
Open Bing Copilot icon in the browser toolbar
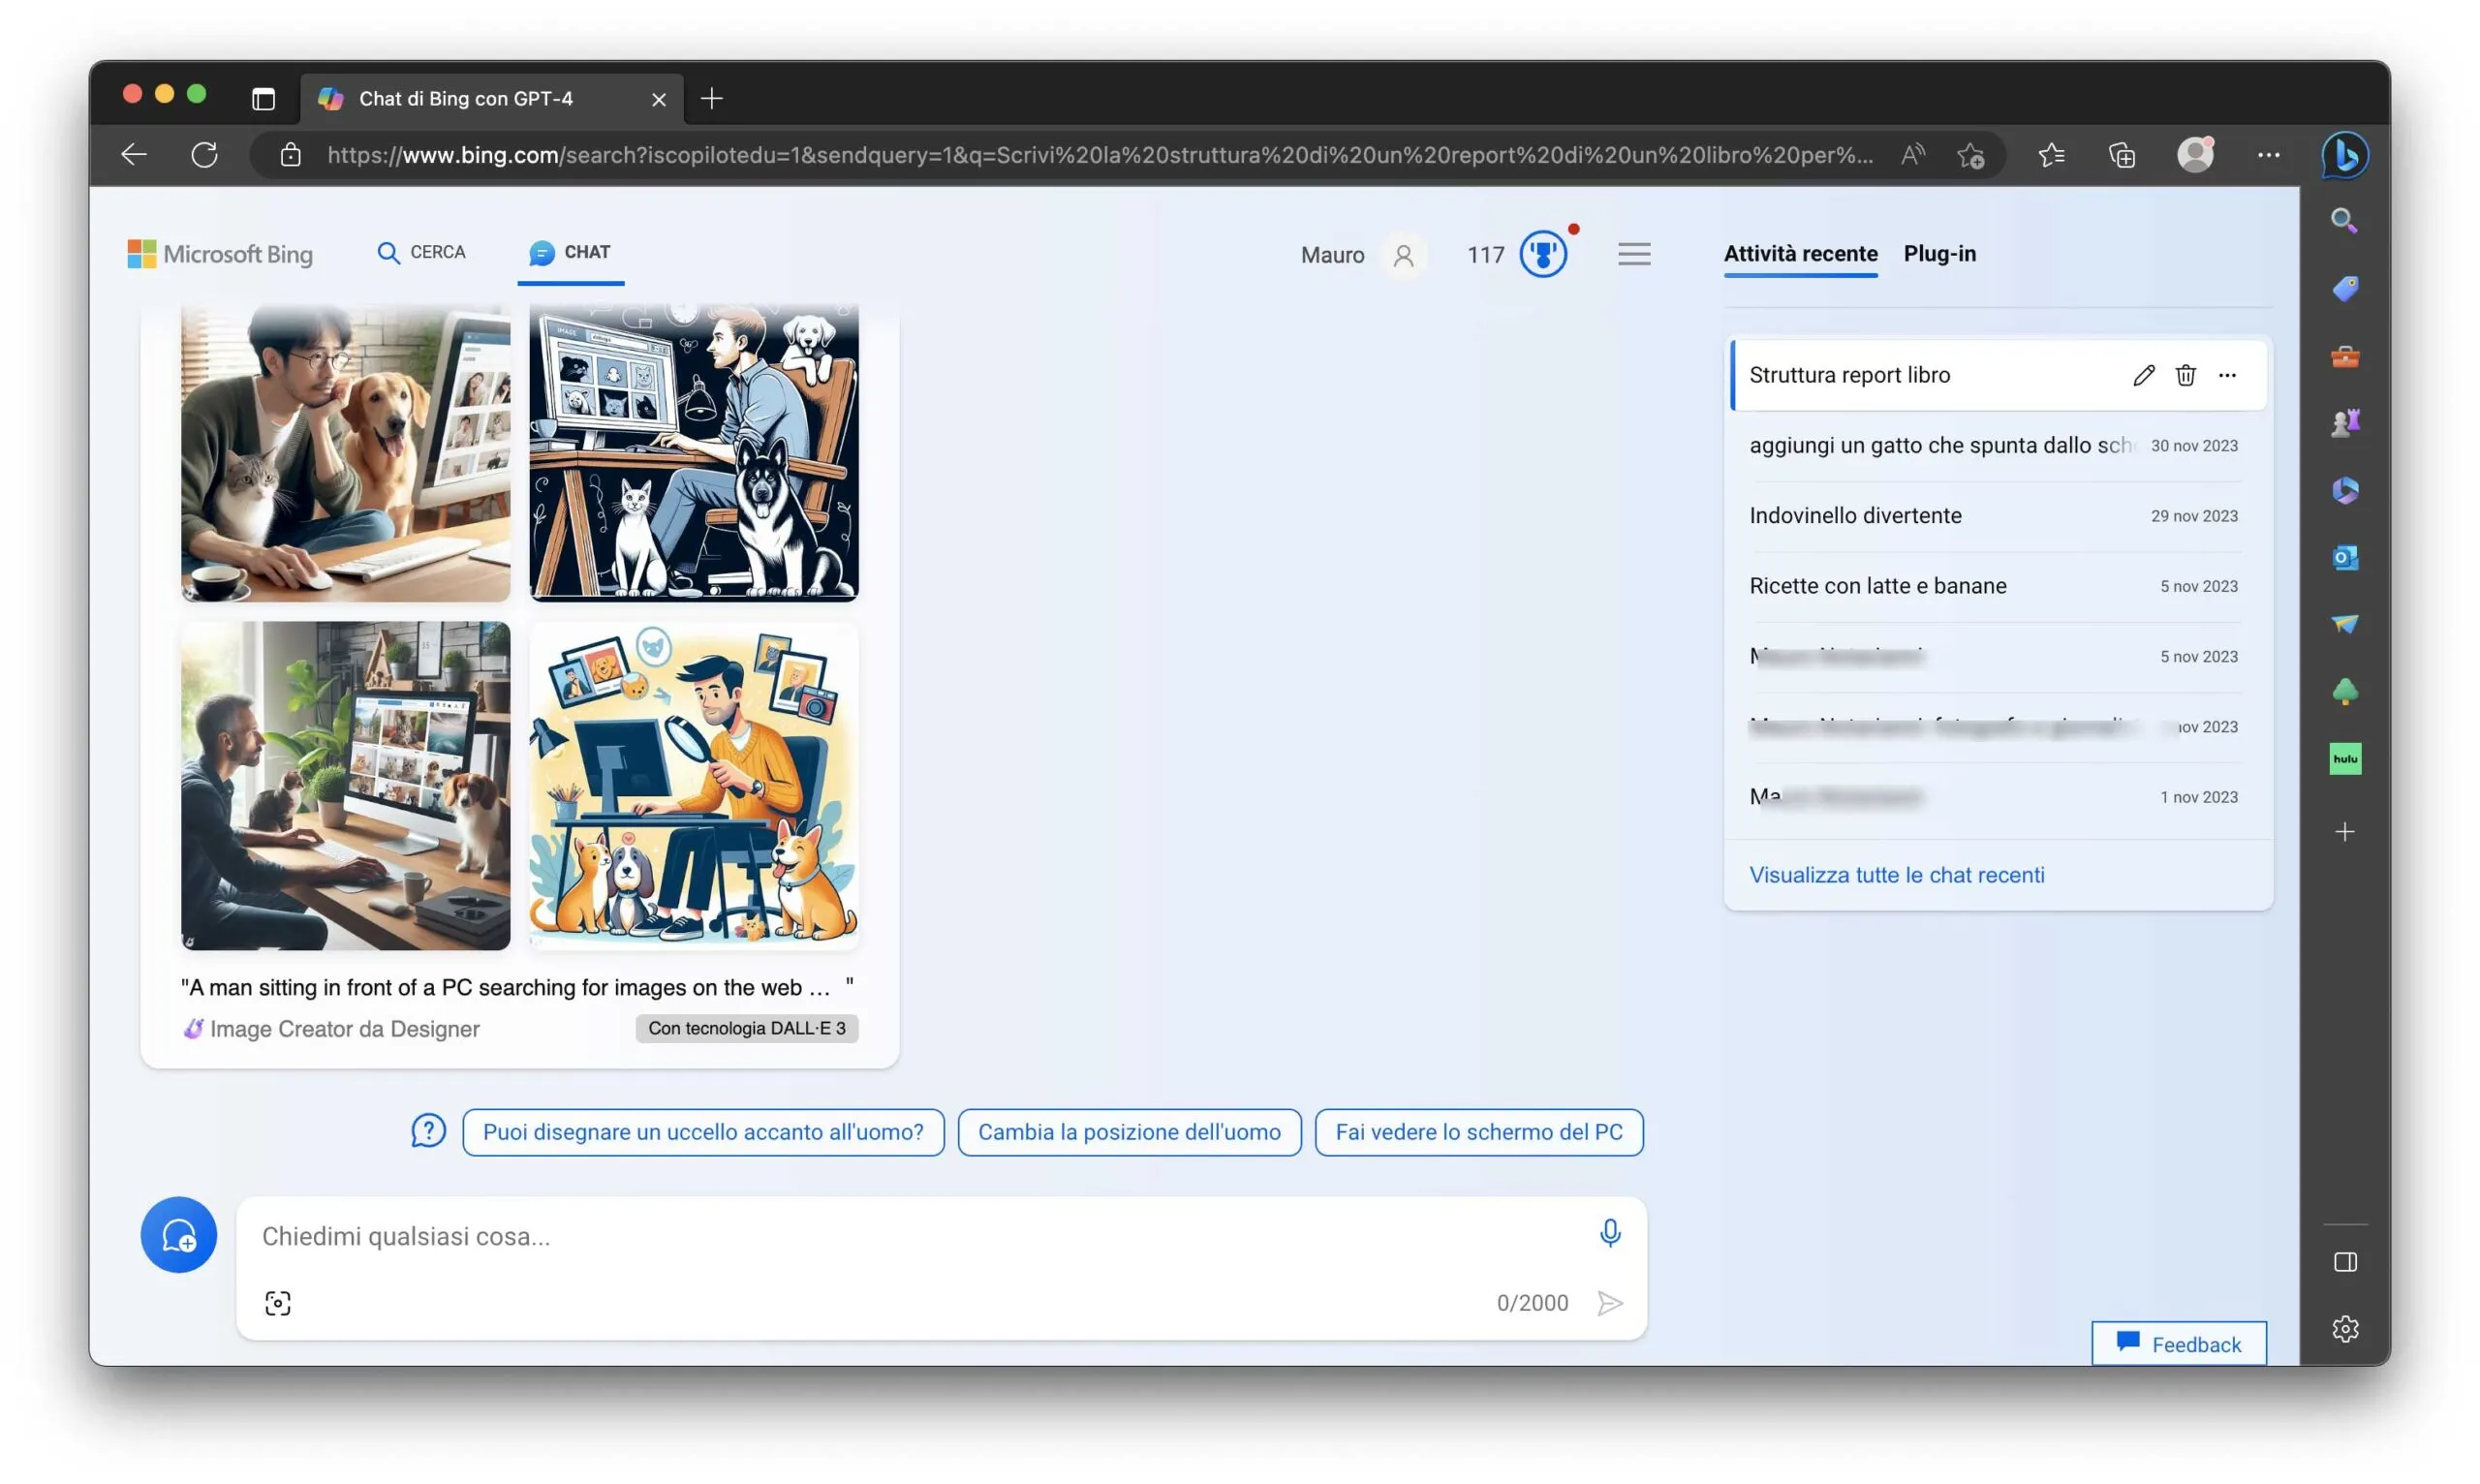pos(2344,154)
